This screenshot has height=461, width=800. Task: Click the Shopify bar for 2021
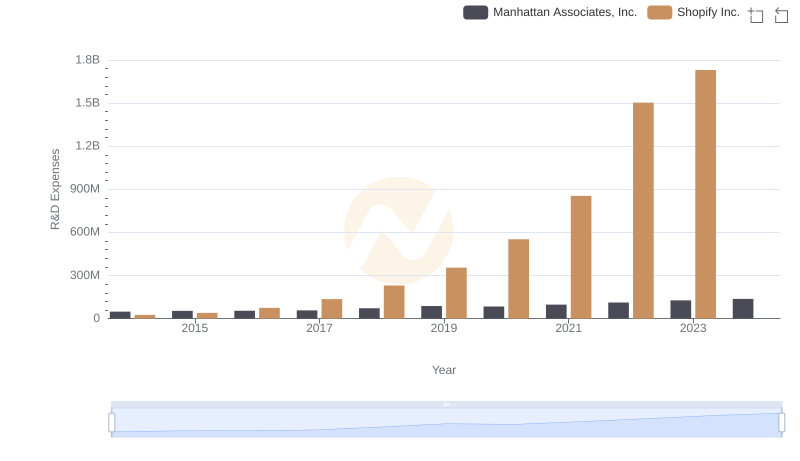pos(581,257)
